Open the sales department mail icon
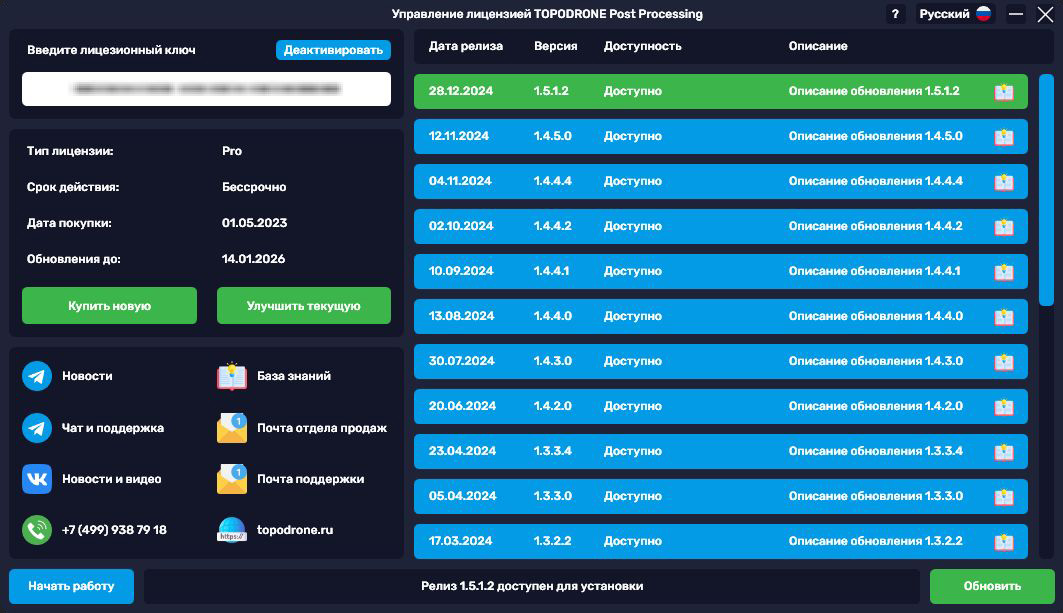 coord(231,427)
